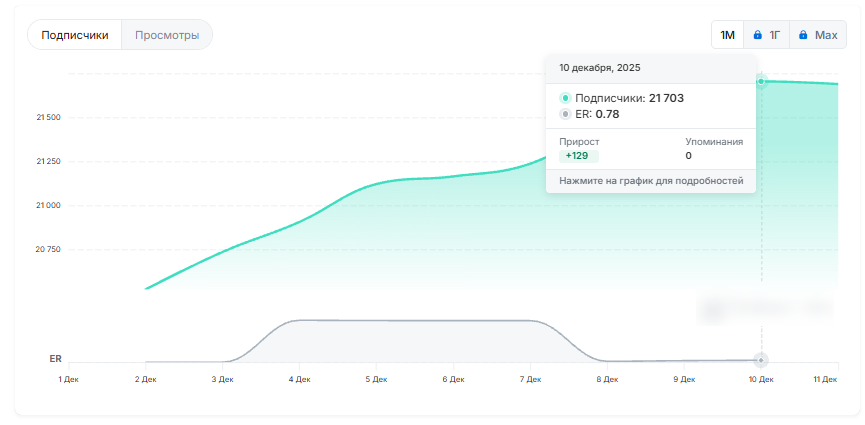
Task: Click the Упоминания value in the tooltip
Action: [688, 156]
